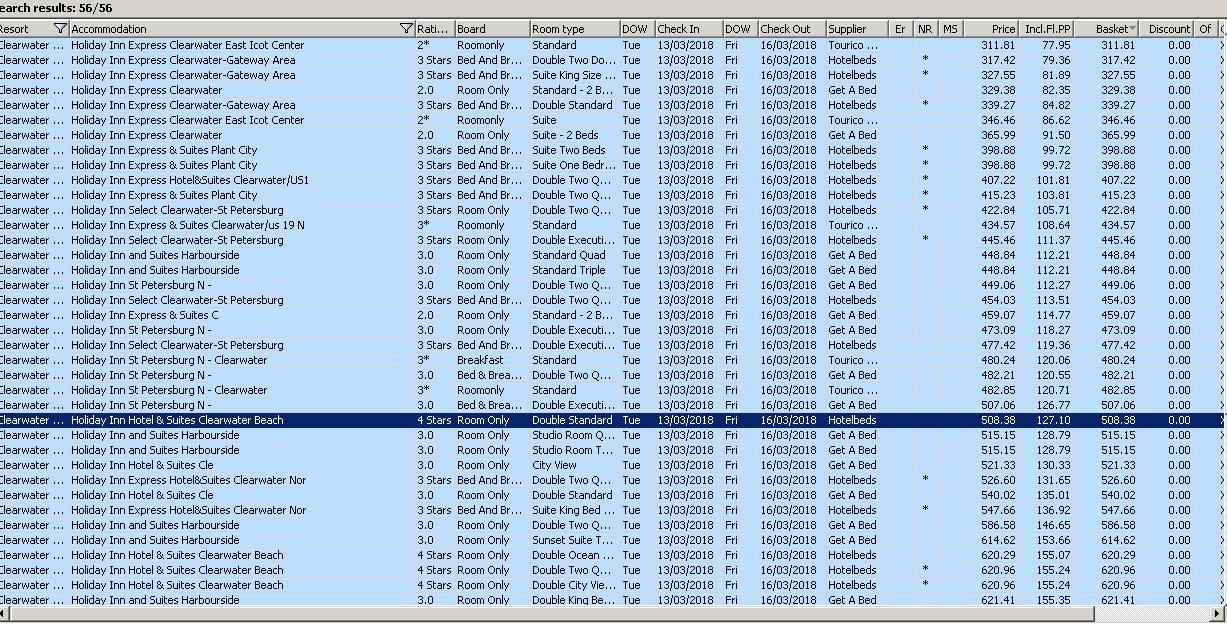Click the Double Ocean ... room type cell
This screenshot has width=1227, height=624.
574,555
